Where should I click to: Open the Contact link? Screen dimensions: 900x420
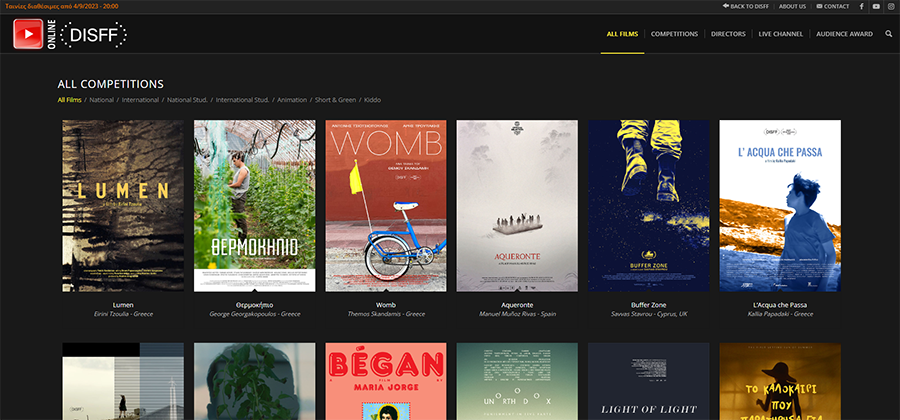(x=832, y=6)
